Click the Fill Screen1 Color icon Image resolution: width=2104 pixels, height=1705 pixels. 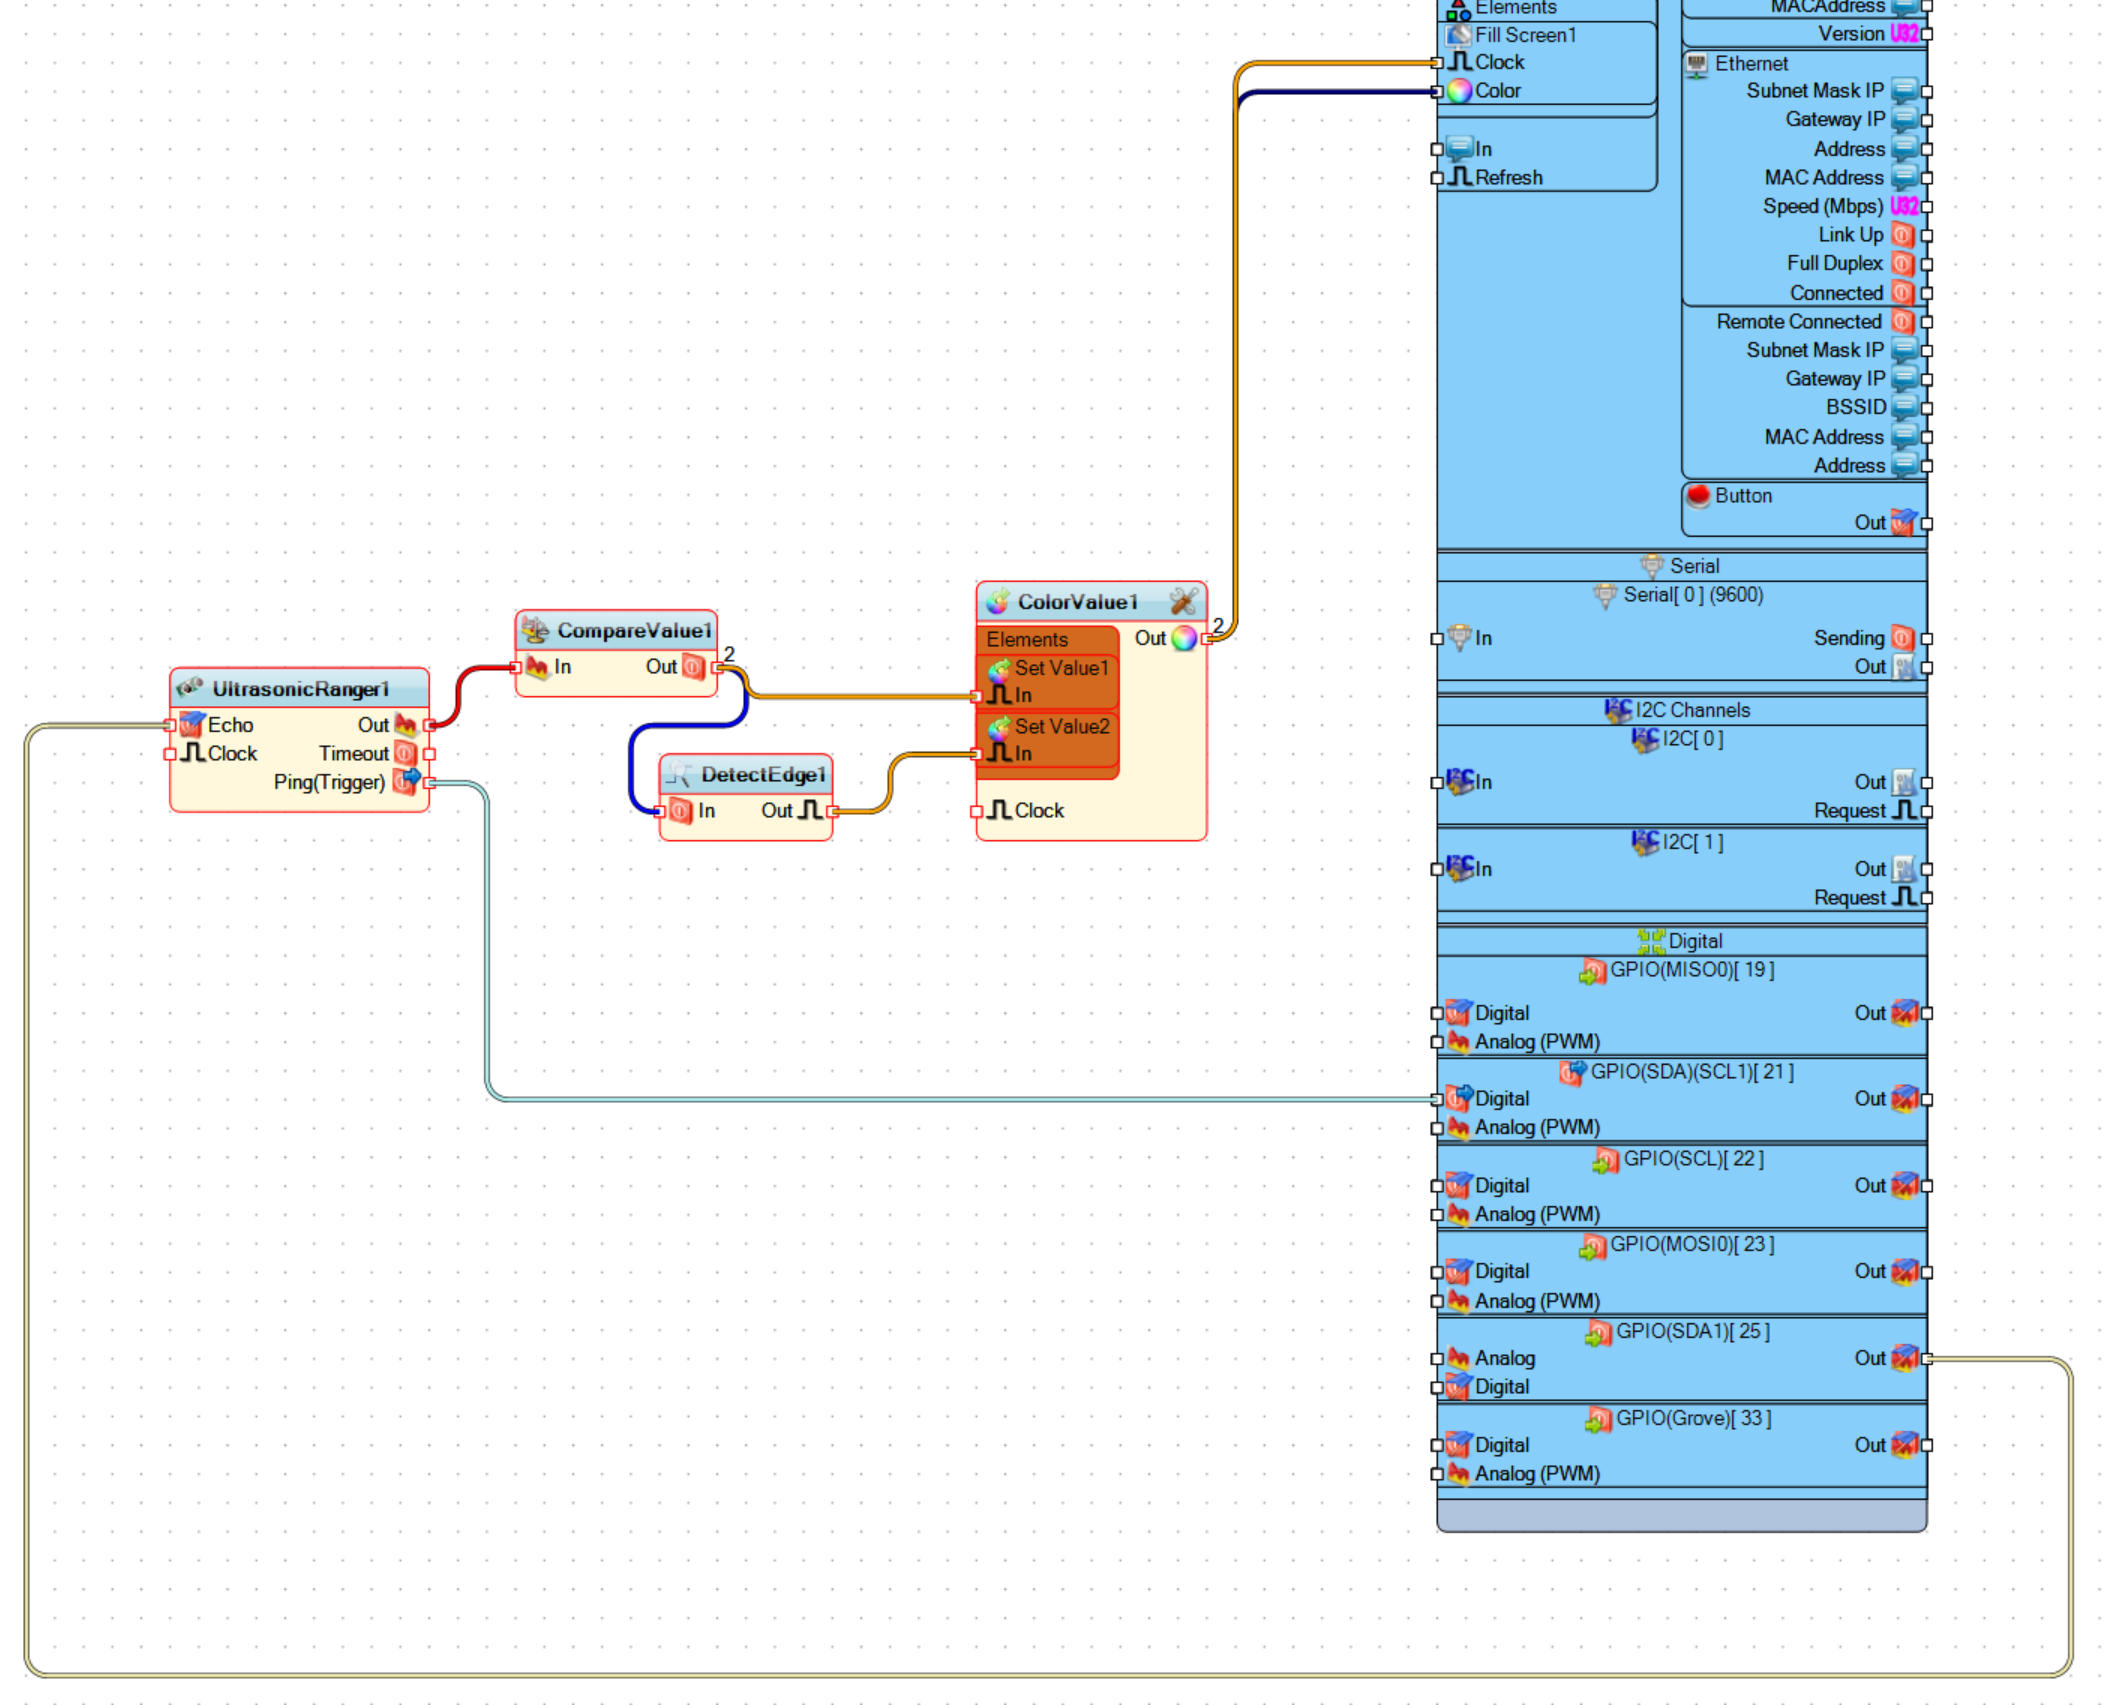coord(1460,91)
